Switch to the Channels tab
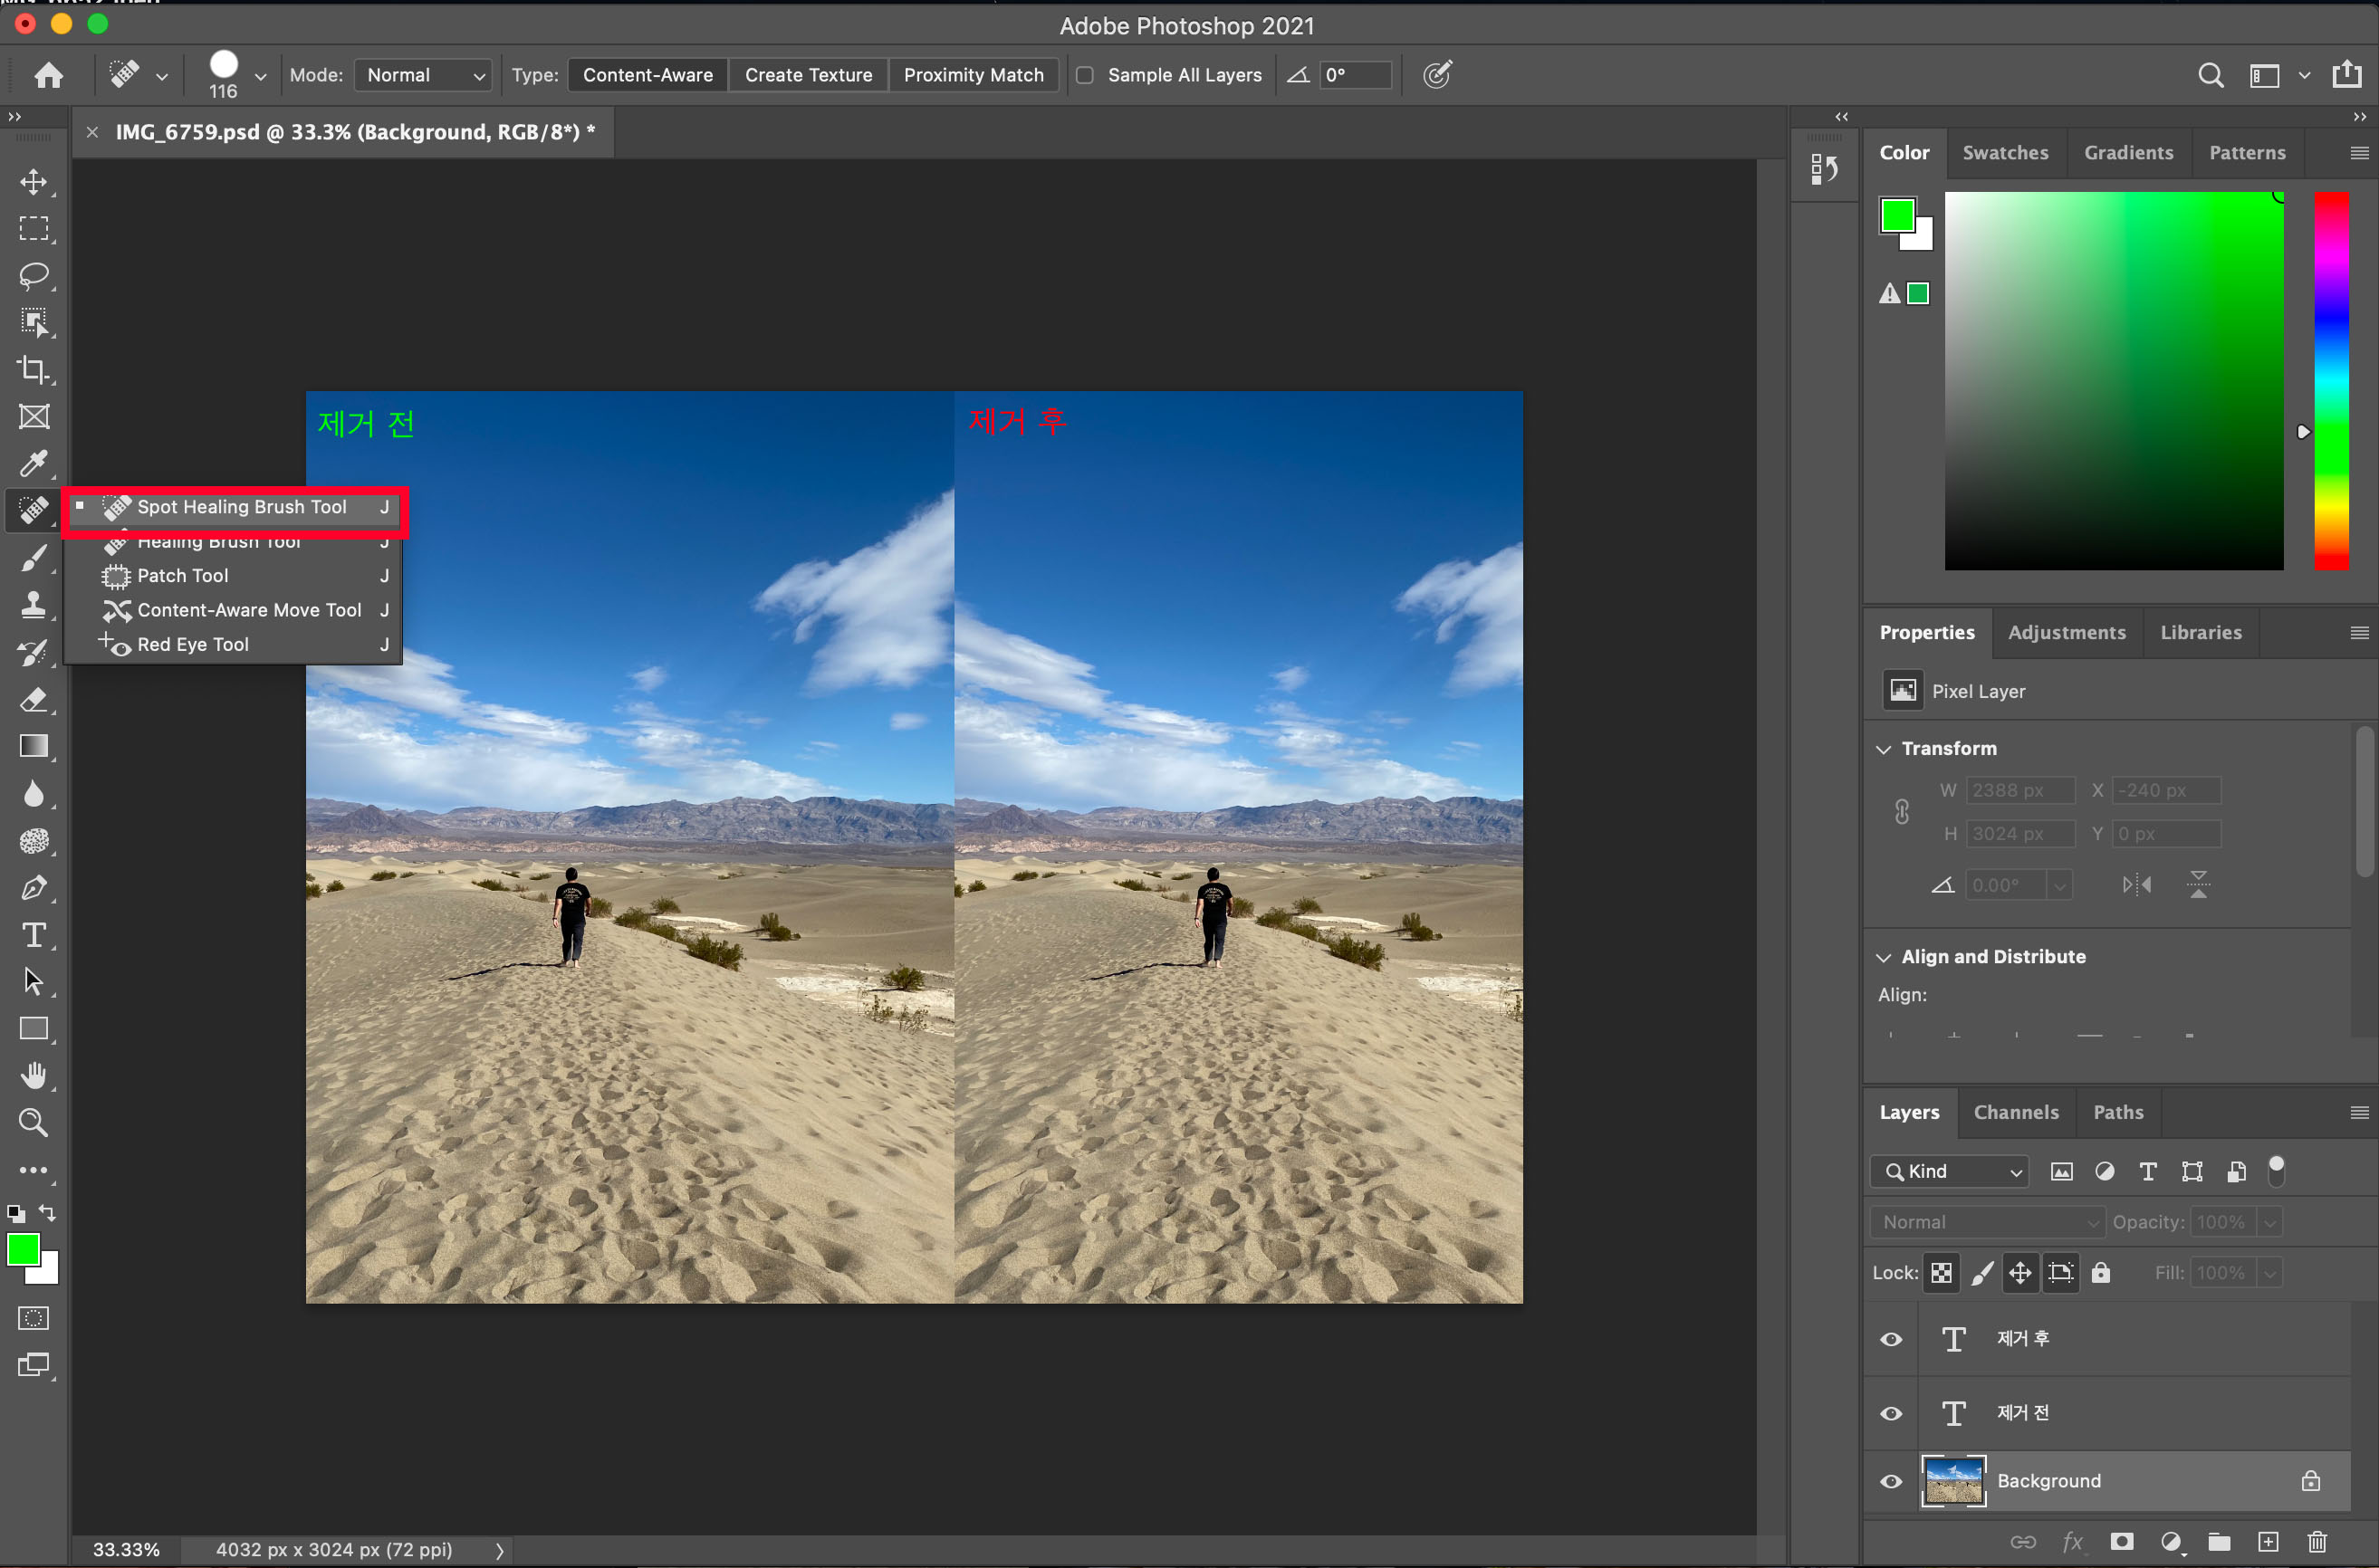The image size is (2379, 1568). 2015,1112
